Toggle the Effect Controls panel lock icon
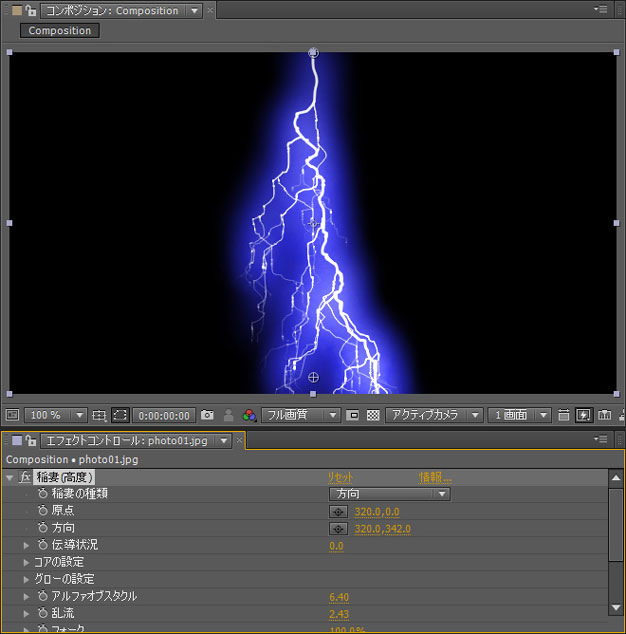626x634 pixels. [x=31, y=440]
